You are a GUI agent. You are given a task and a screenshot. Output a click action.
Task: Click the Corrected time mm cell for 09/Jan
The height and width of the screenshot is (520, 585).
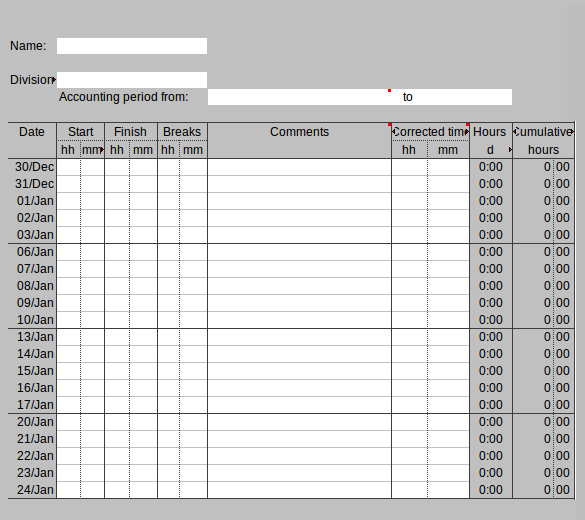(448, 303)
